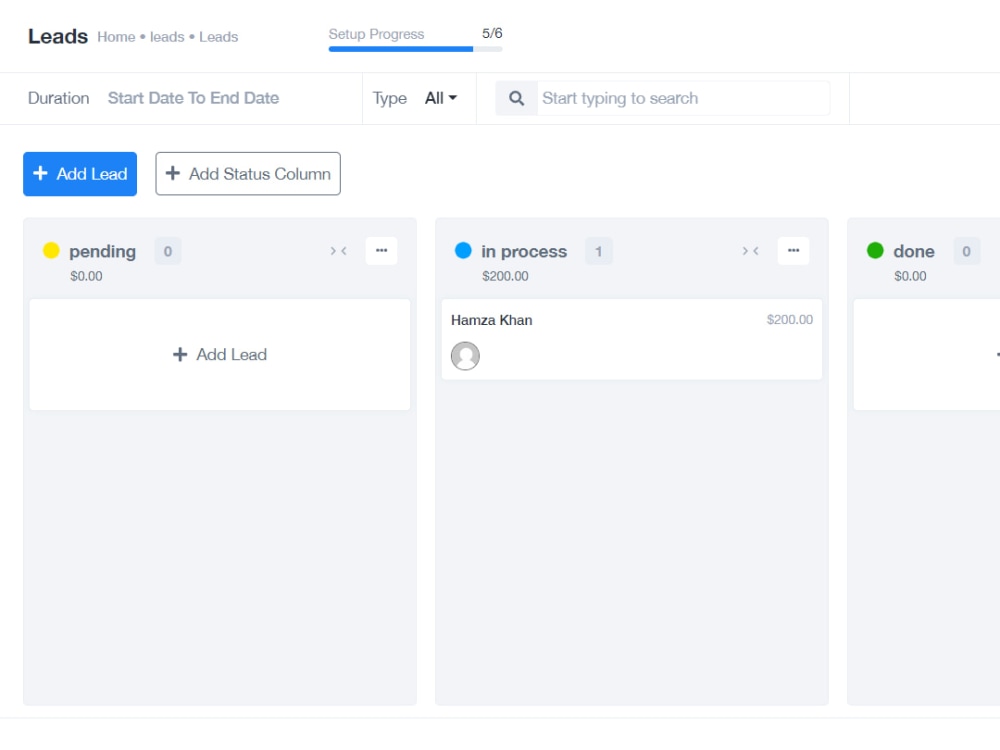The height and width of the screenshot is (750, 1000).
Task: Click the Setup Progress bar
Action: [415, 49]
